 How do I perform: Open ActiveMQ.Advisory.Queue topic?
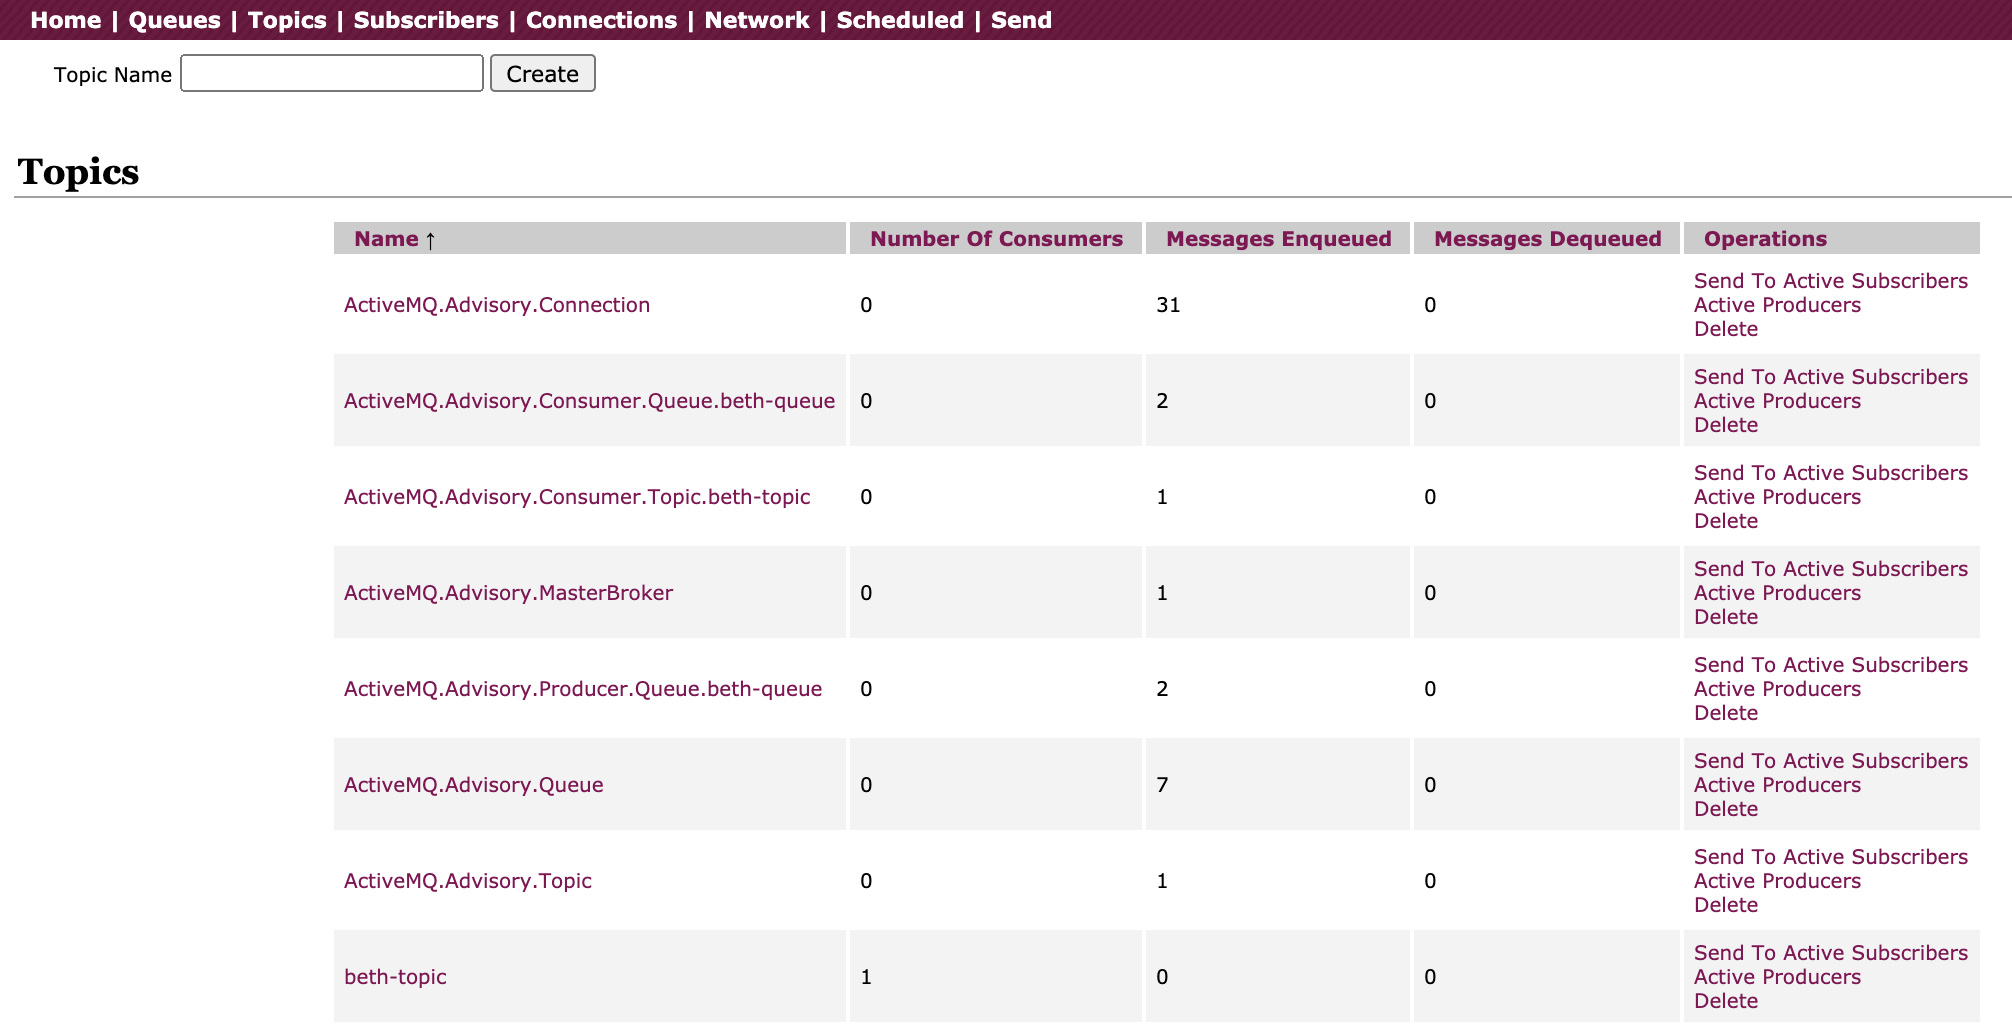pyautogui.click(x=474, y=785)
